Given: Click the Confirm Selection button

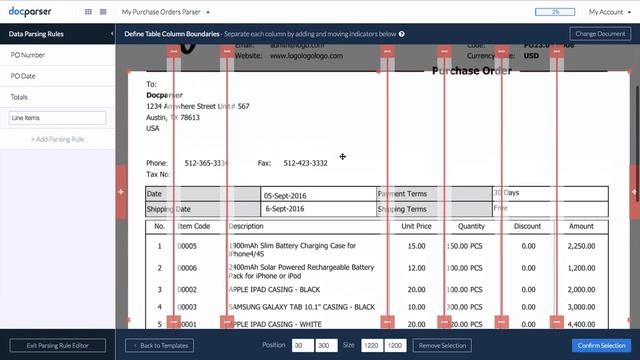Looking at the screenshot, I should tap(601, 345).
